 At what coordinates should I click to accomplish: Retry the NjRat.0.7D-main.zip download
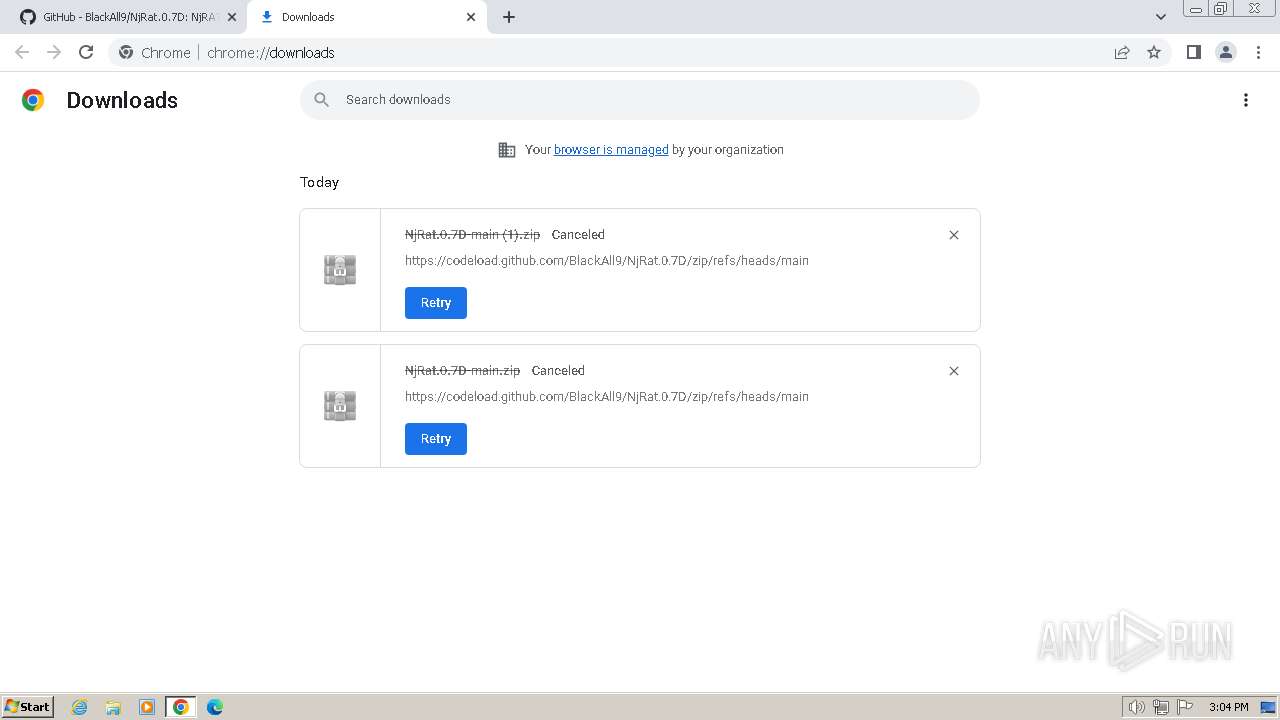tap(436, 439)
